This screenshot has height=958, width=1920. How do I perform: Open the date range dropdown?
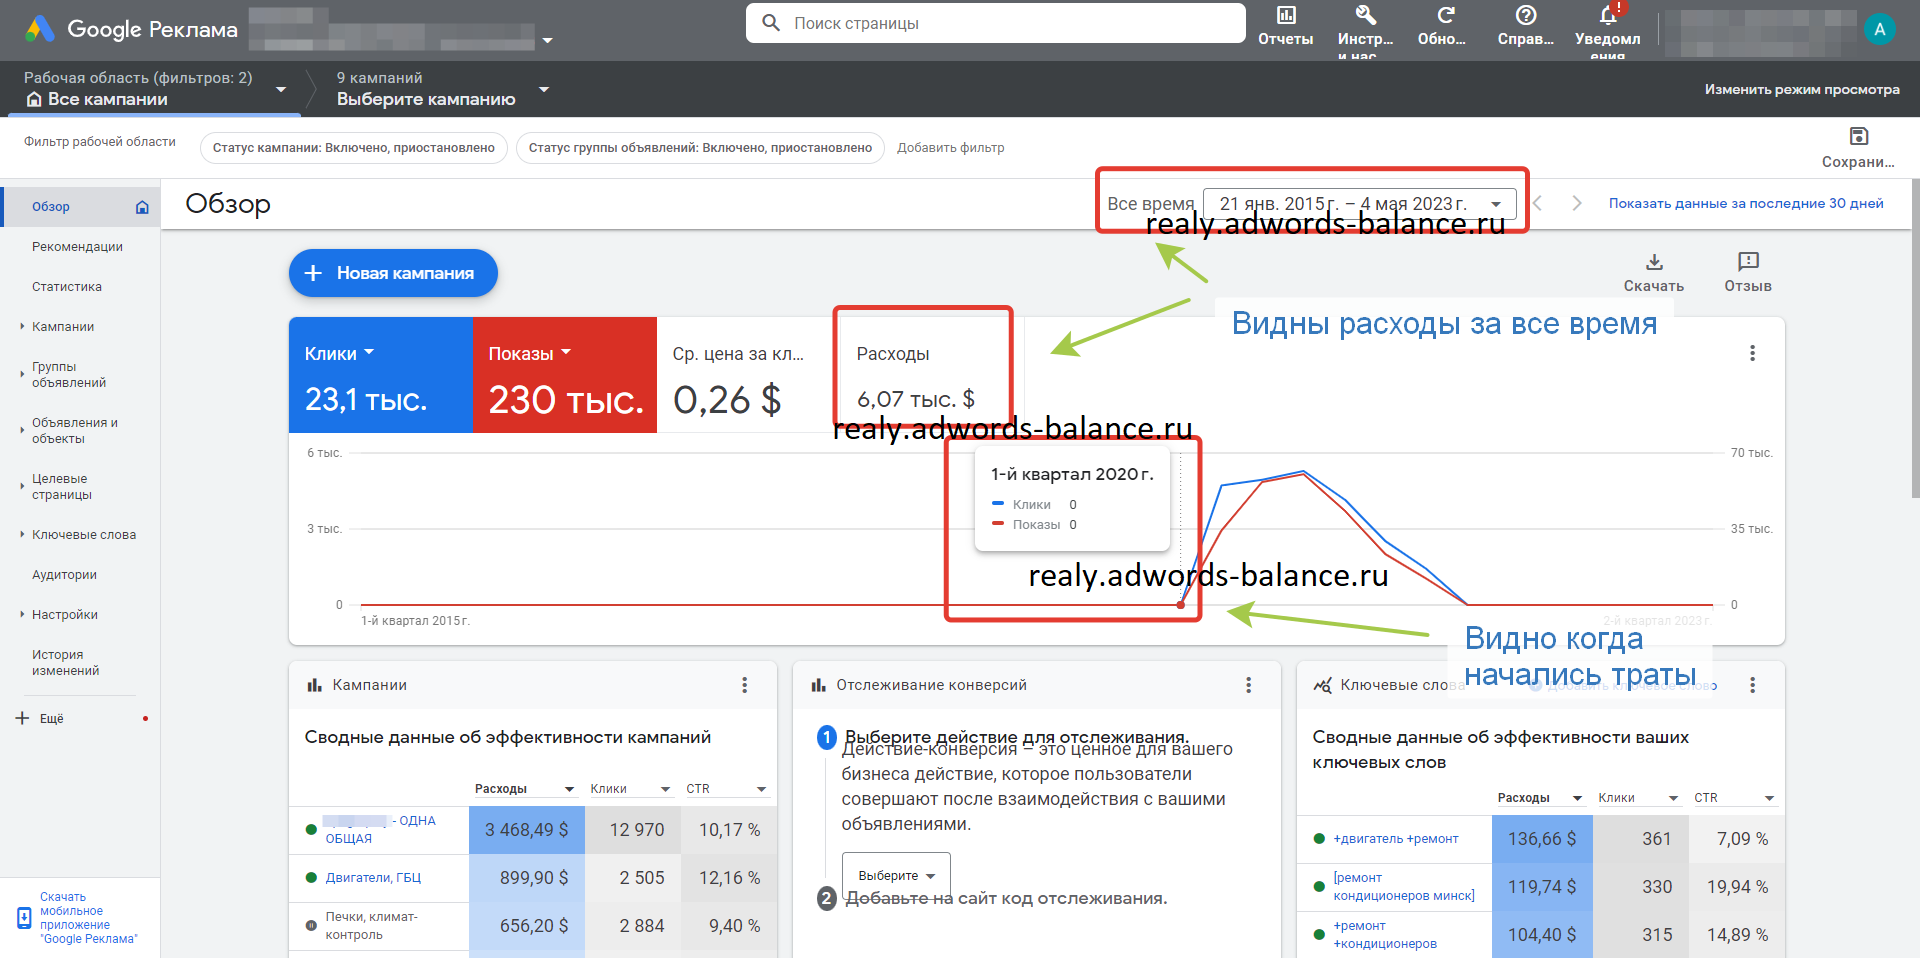pos(1359,204)
